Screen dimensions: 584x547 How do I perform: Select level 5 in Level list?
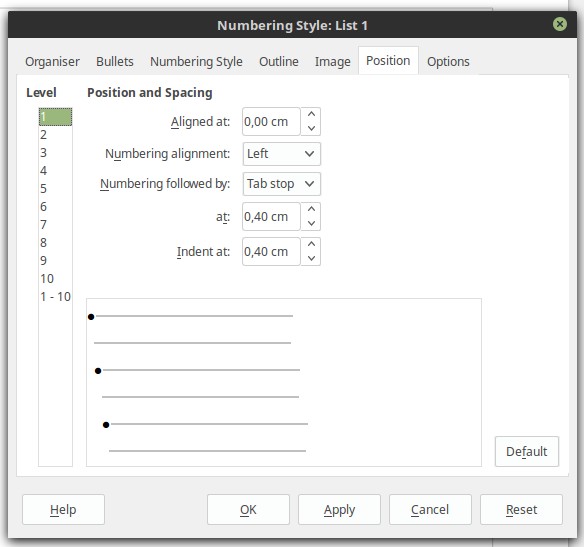[55, 188]
